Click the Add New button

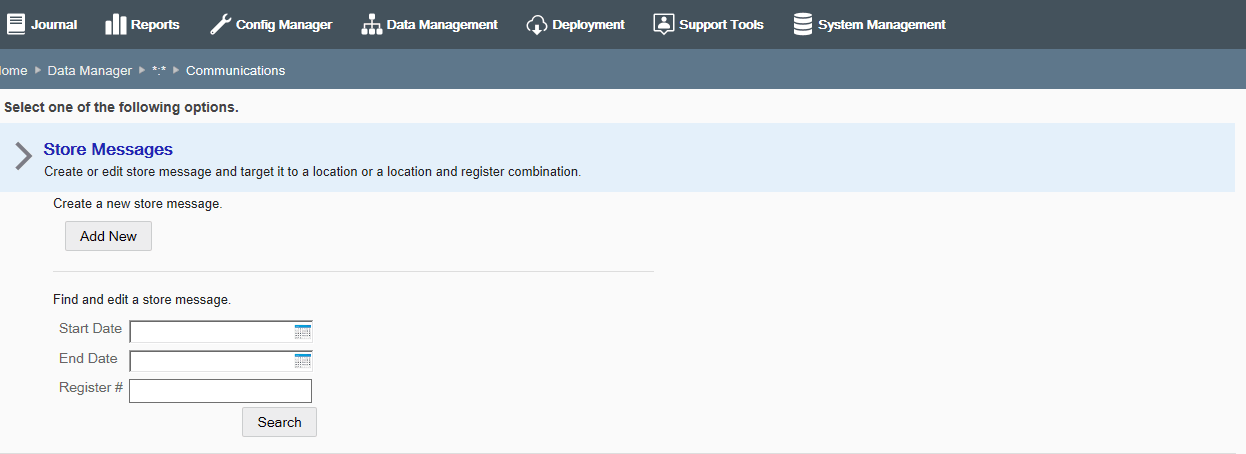coord(108,236)
